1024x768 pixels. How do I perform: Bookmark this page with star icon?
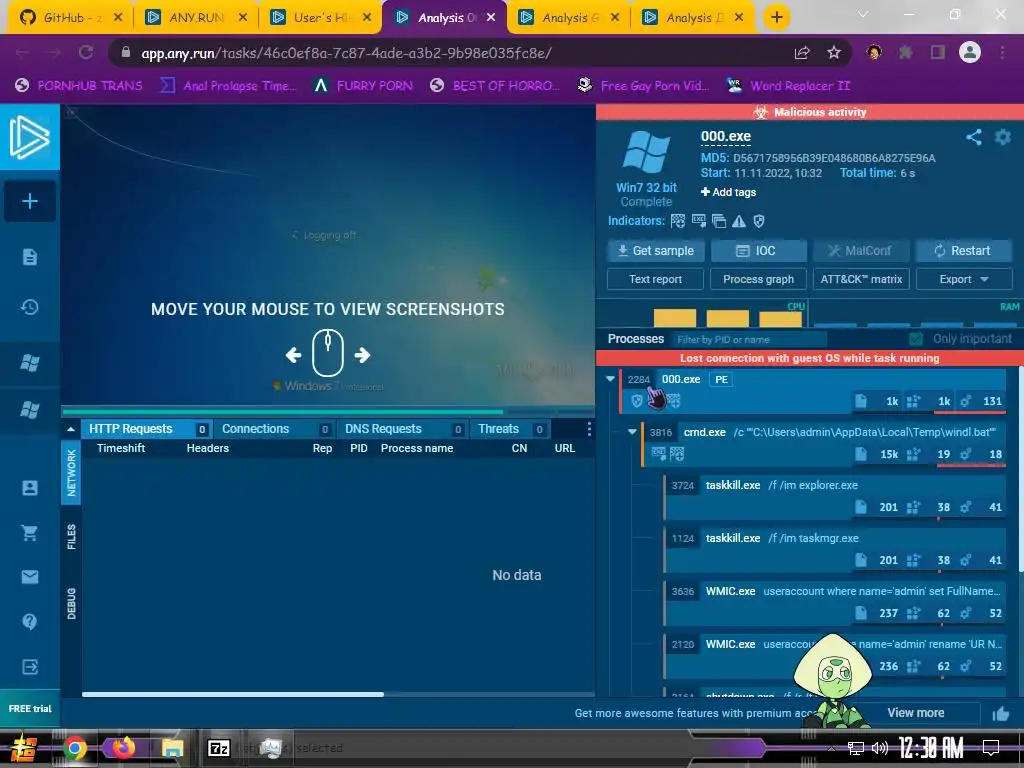pos(833,53)
